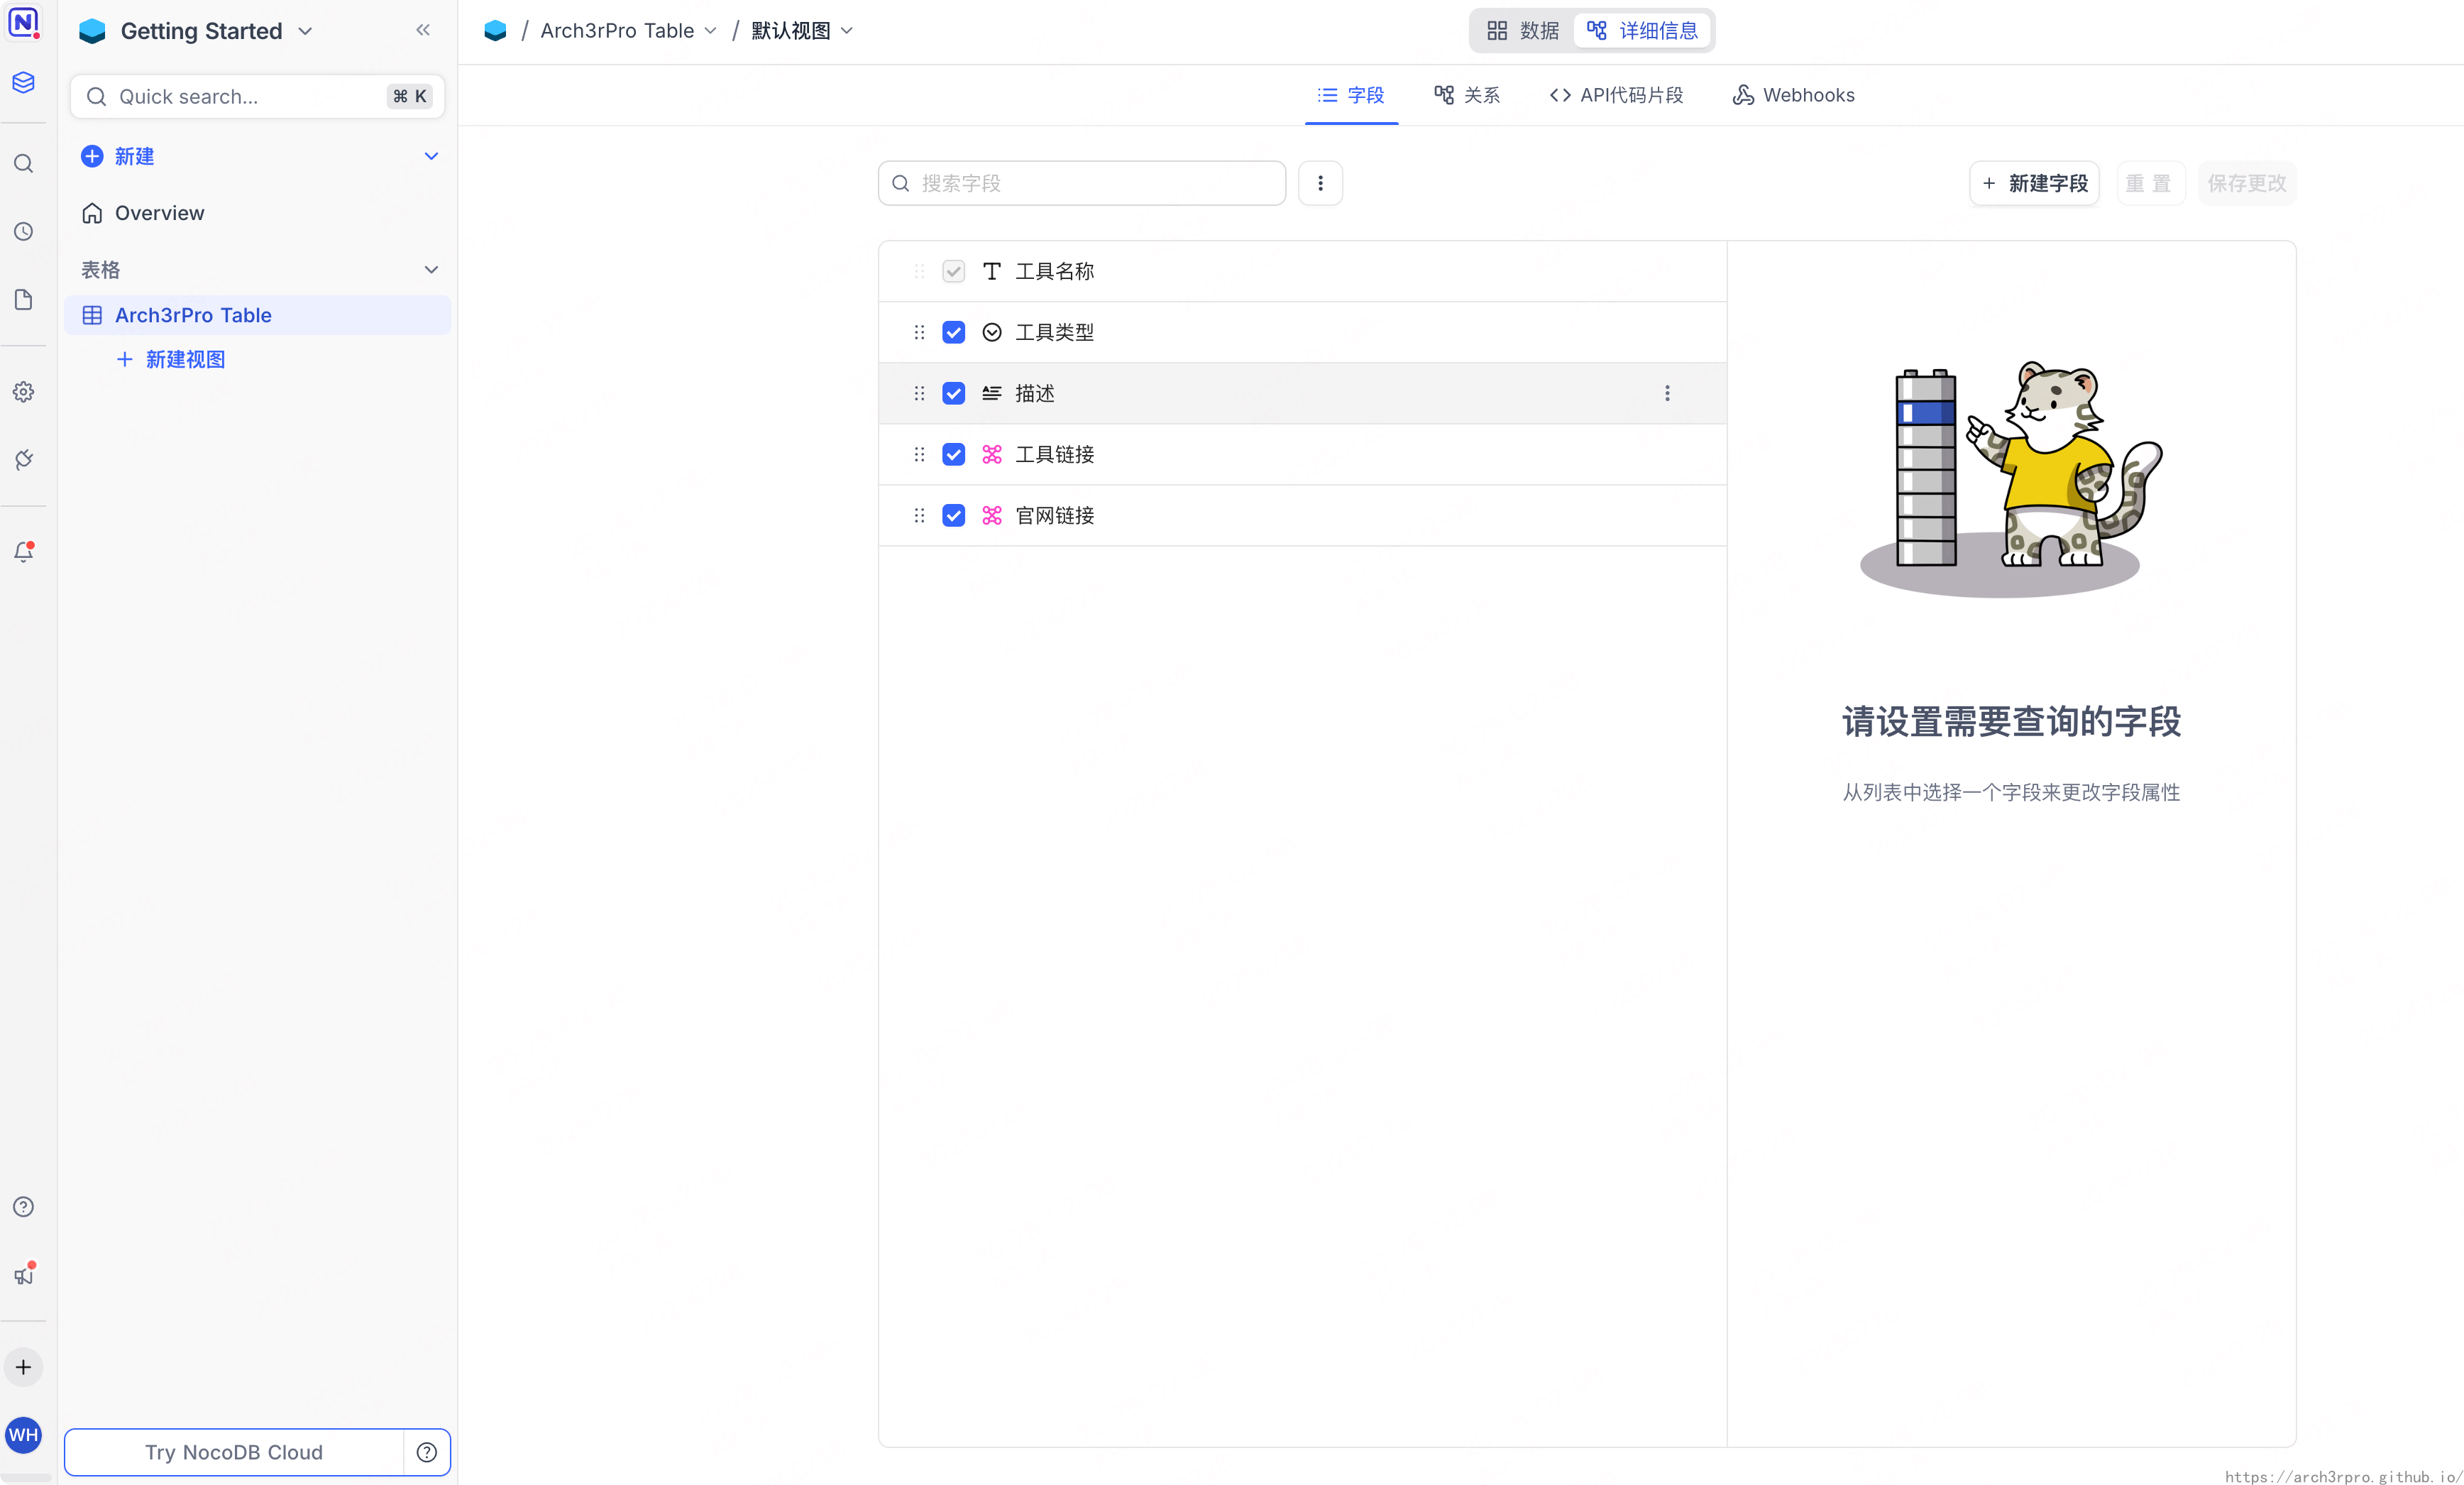2464x1485 pixels.
Task: Collapse the 表格 section chevron
Action: (x=431, y=270)
